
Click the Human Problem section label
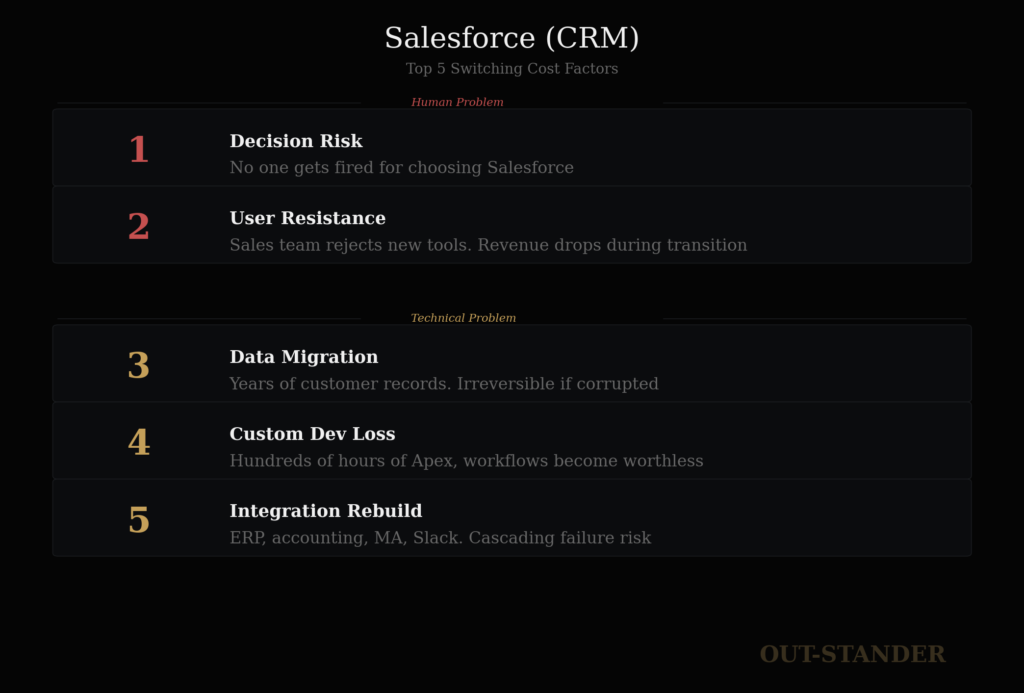pos(457,102)
